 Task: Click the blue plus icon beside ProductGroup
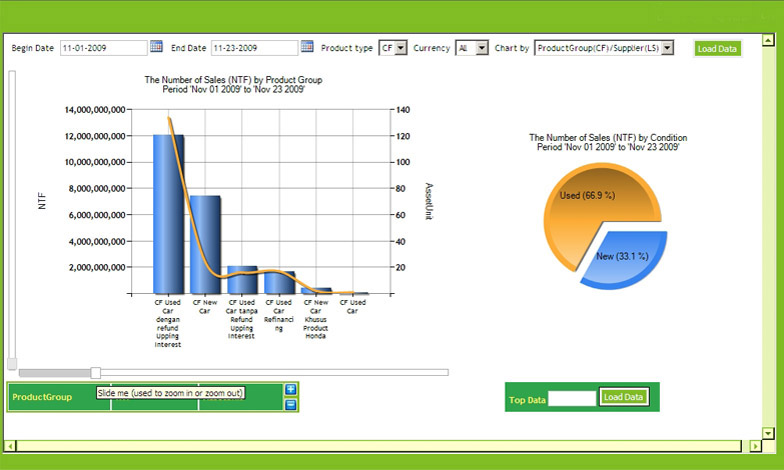[291, 389]
